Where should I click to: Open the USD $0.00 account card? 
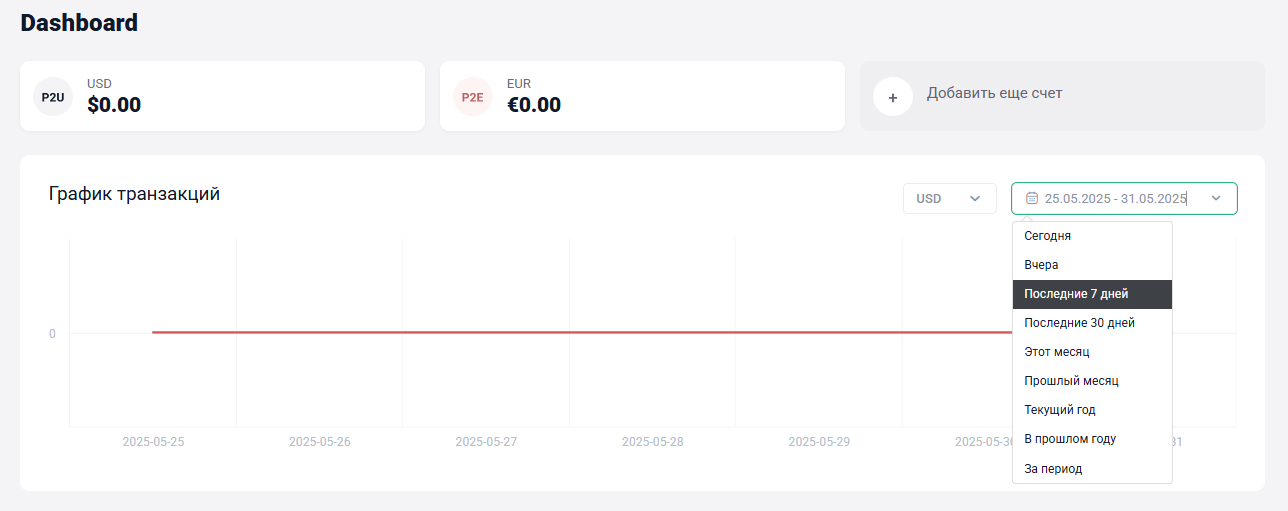click(x=222, y=96)
